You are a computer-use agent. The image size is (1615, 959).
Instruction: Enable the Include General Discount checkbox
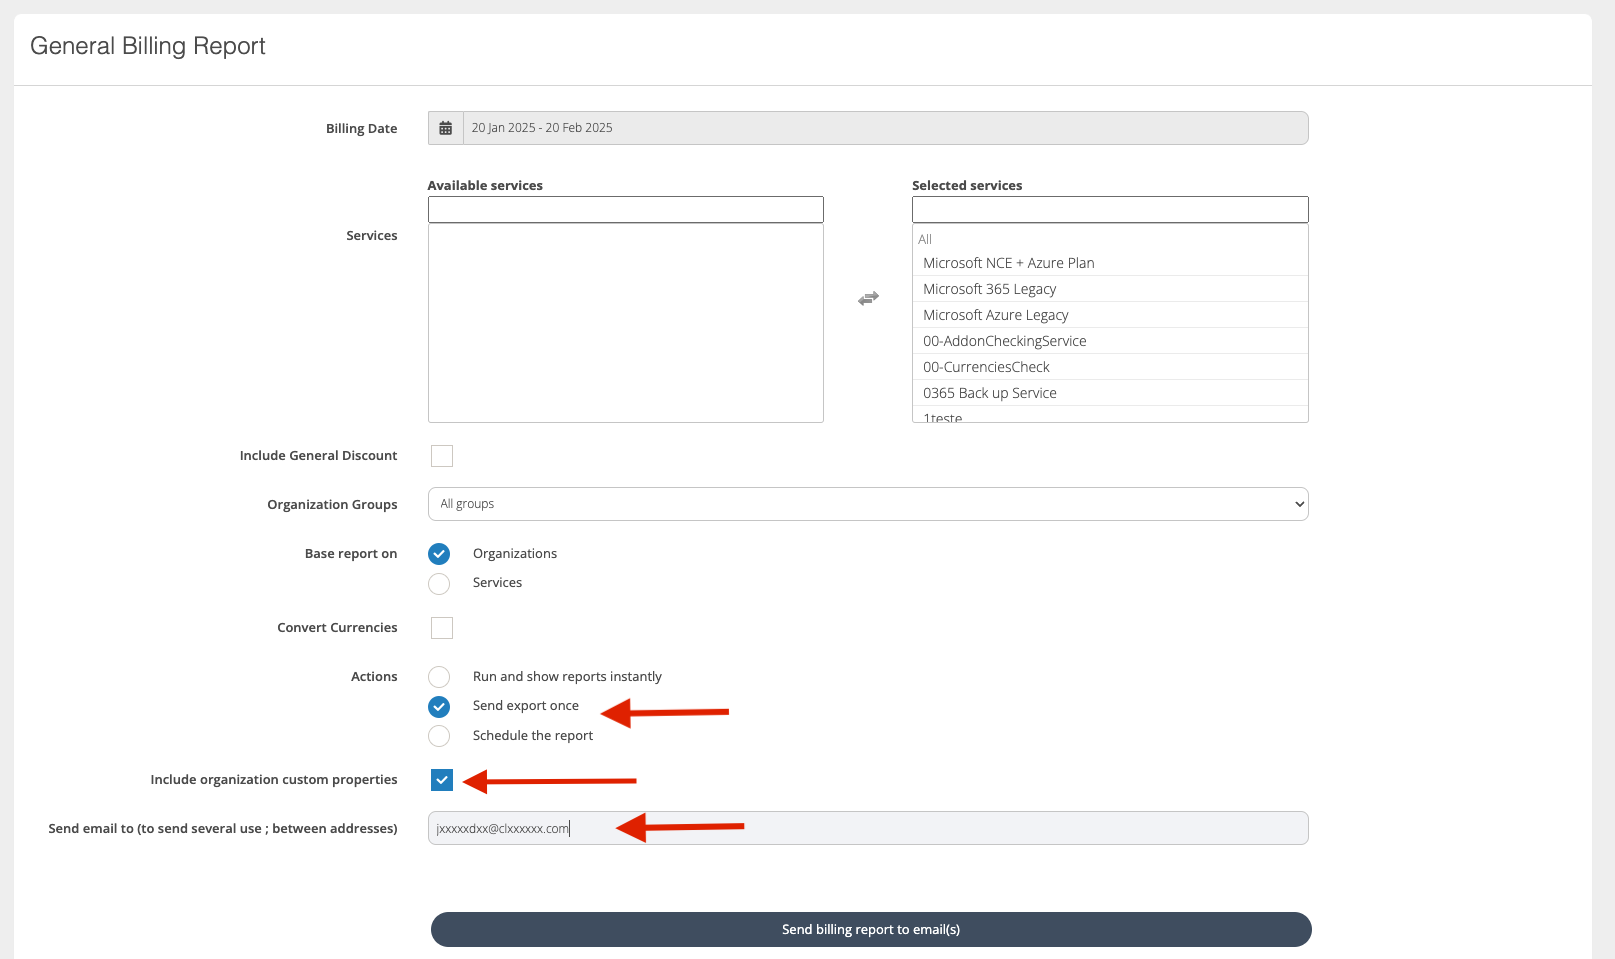point(442,456)
